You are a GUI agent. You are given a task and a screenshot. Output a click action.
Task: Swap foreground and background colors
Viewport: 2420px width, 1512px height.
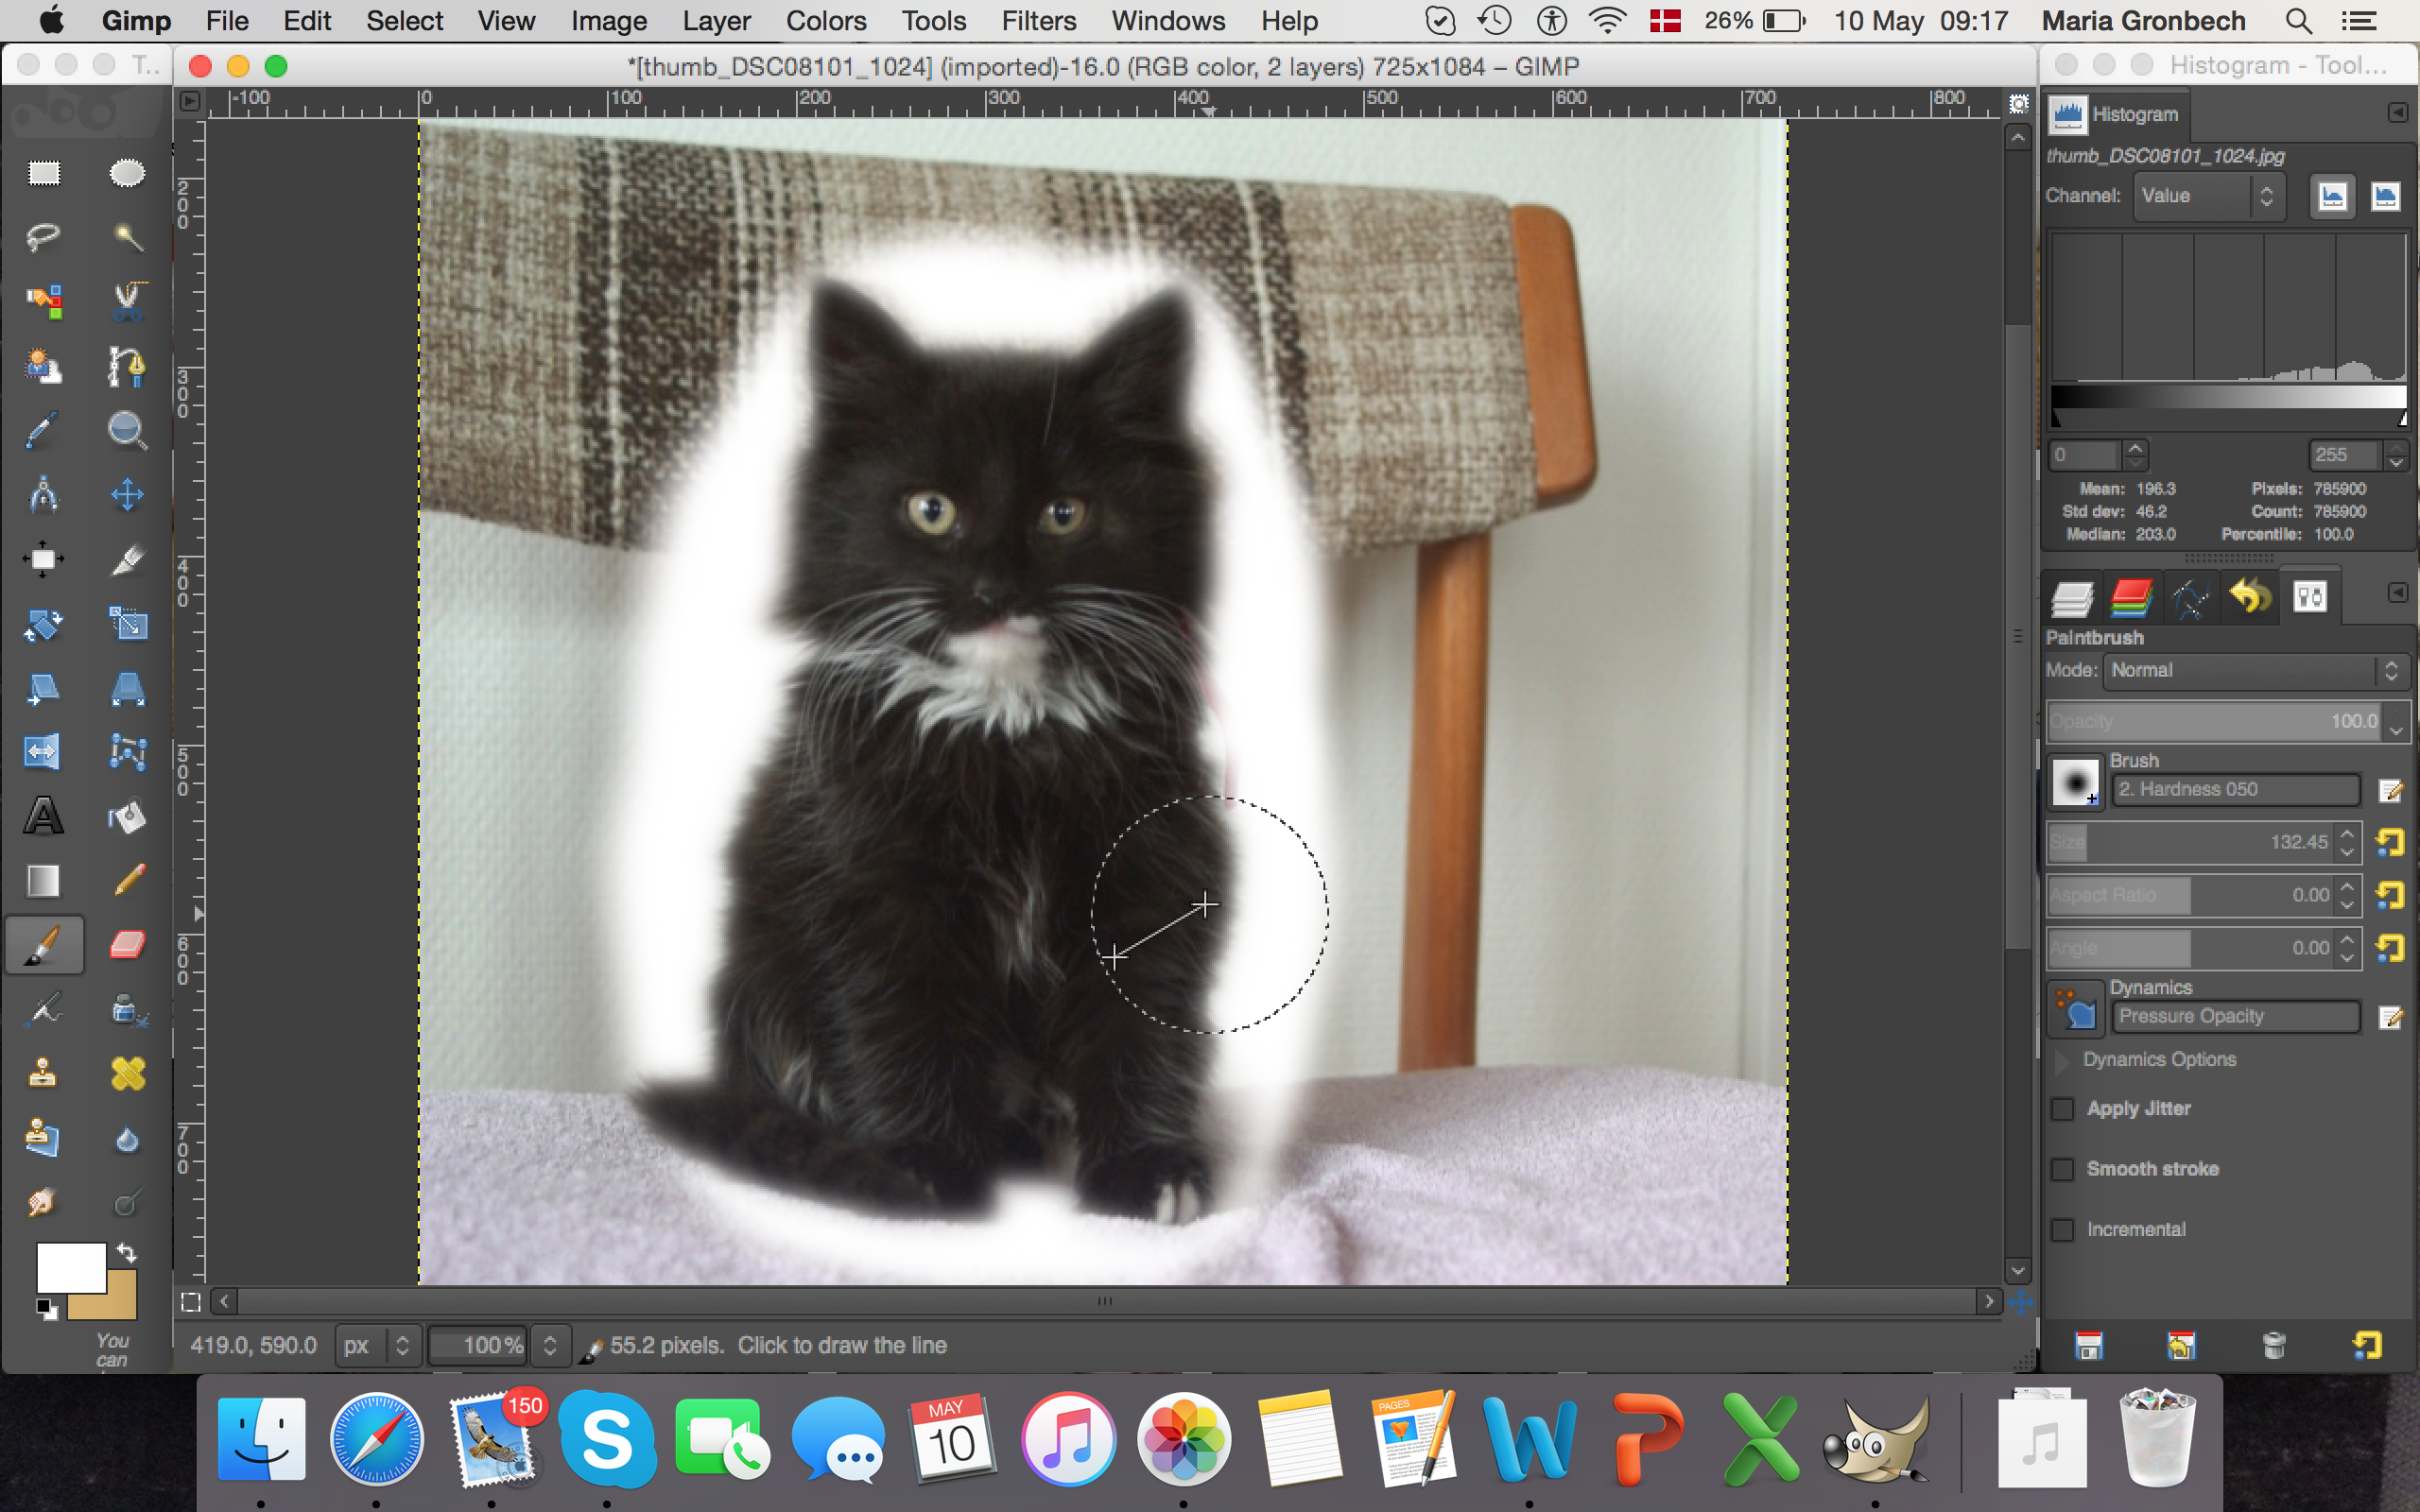pyautogui.click(x=127, y=1252)
